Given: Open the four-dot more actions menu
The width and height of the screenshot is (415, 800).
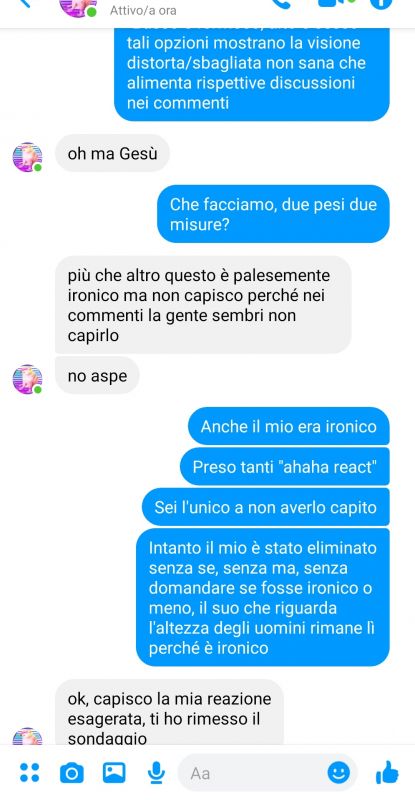Looking at the screenshot, I should pyautogui.click(x=30, y=772).
